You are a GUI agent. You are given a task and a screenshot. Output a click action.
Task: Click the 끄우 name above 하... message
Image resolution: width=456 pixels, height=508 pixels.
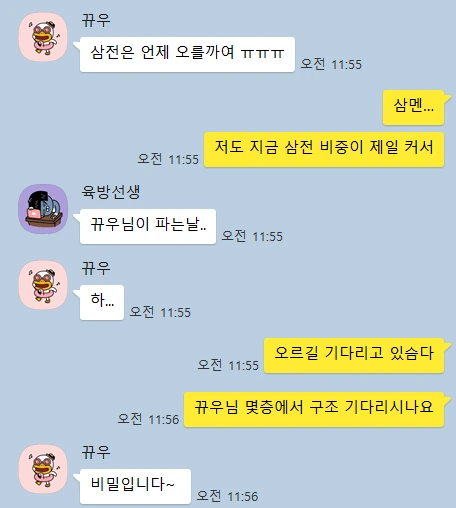(96, 268)
